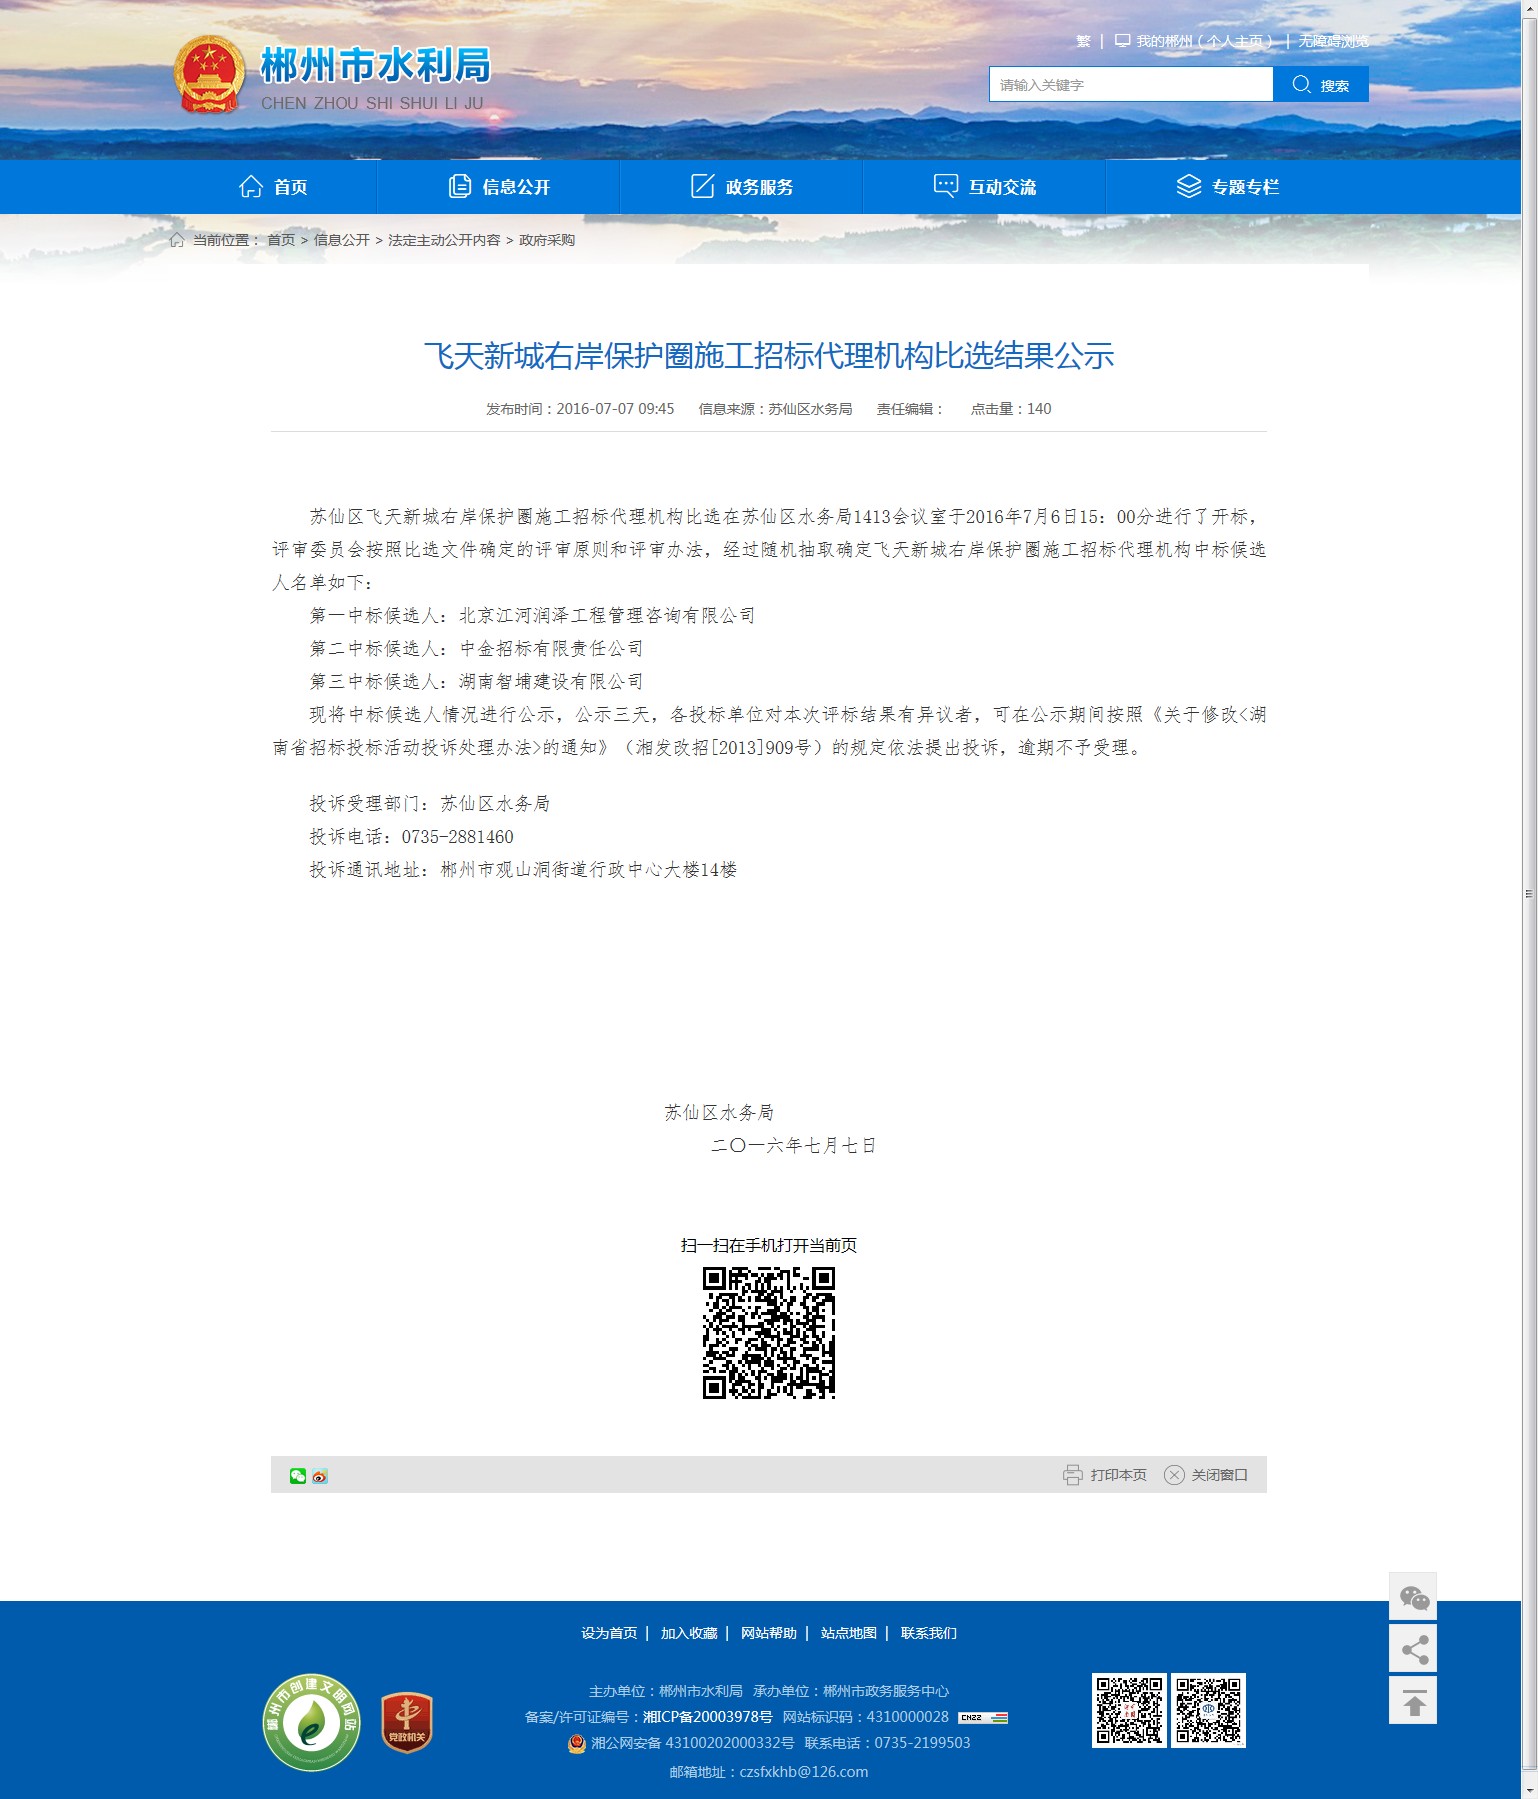Open 湘公网安备 43100202000332号 link

pos(692,1743)
